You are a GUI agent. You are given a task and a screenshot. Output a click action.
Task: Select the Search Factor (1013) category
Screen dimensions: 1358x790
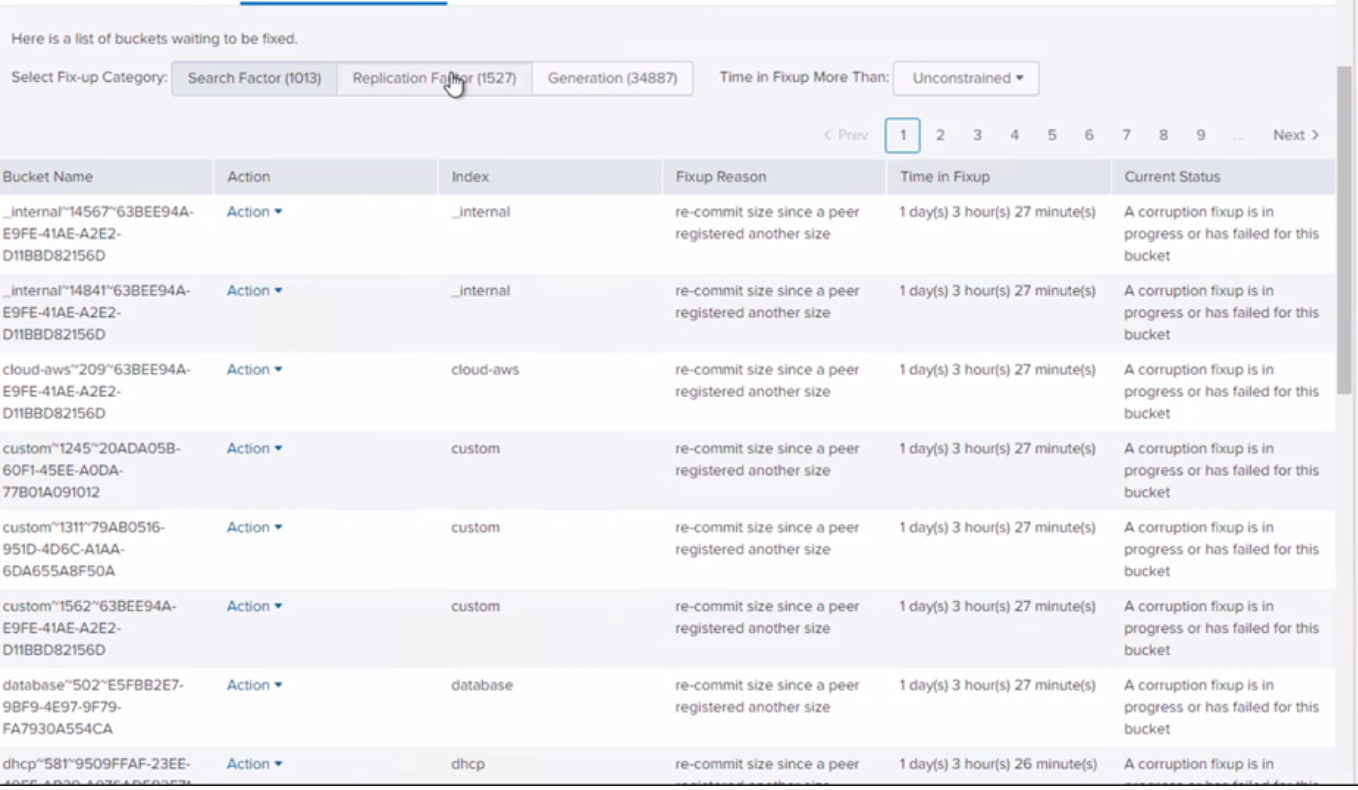(x=254, y=78)
